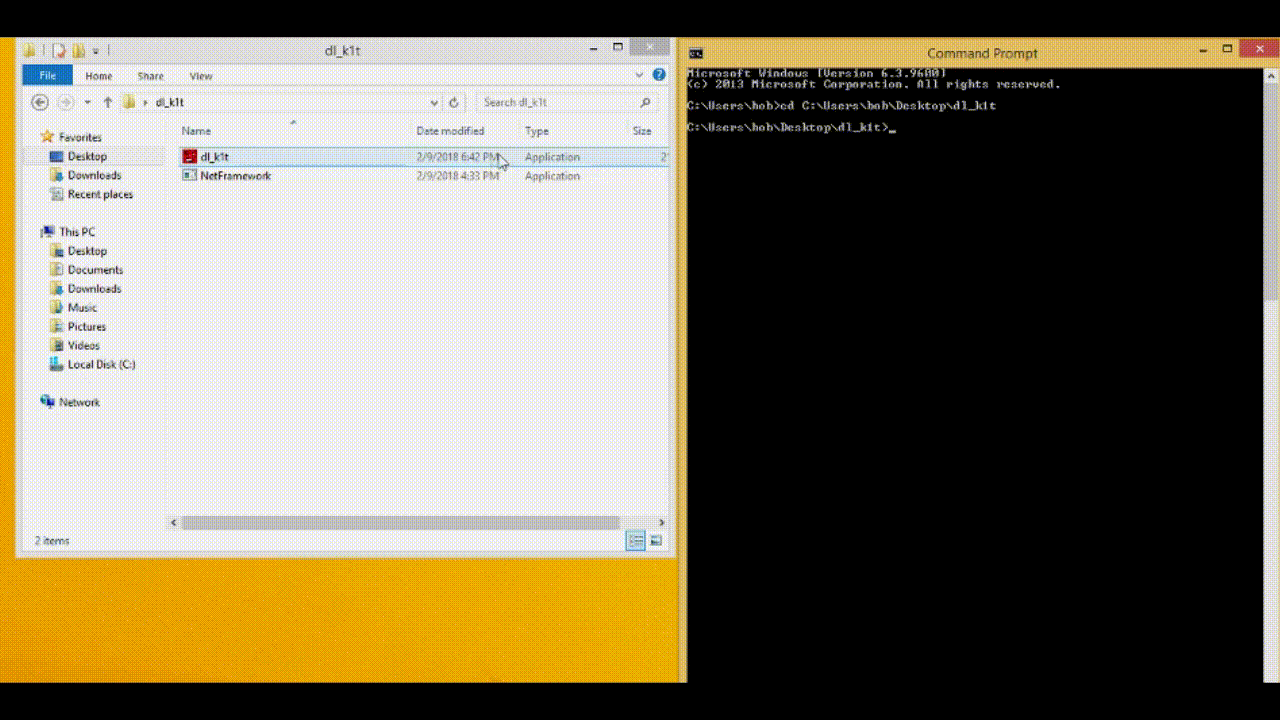Select the Favorites star heading
This screenshot has height=720, width=1280.
coord(70,137)
